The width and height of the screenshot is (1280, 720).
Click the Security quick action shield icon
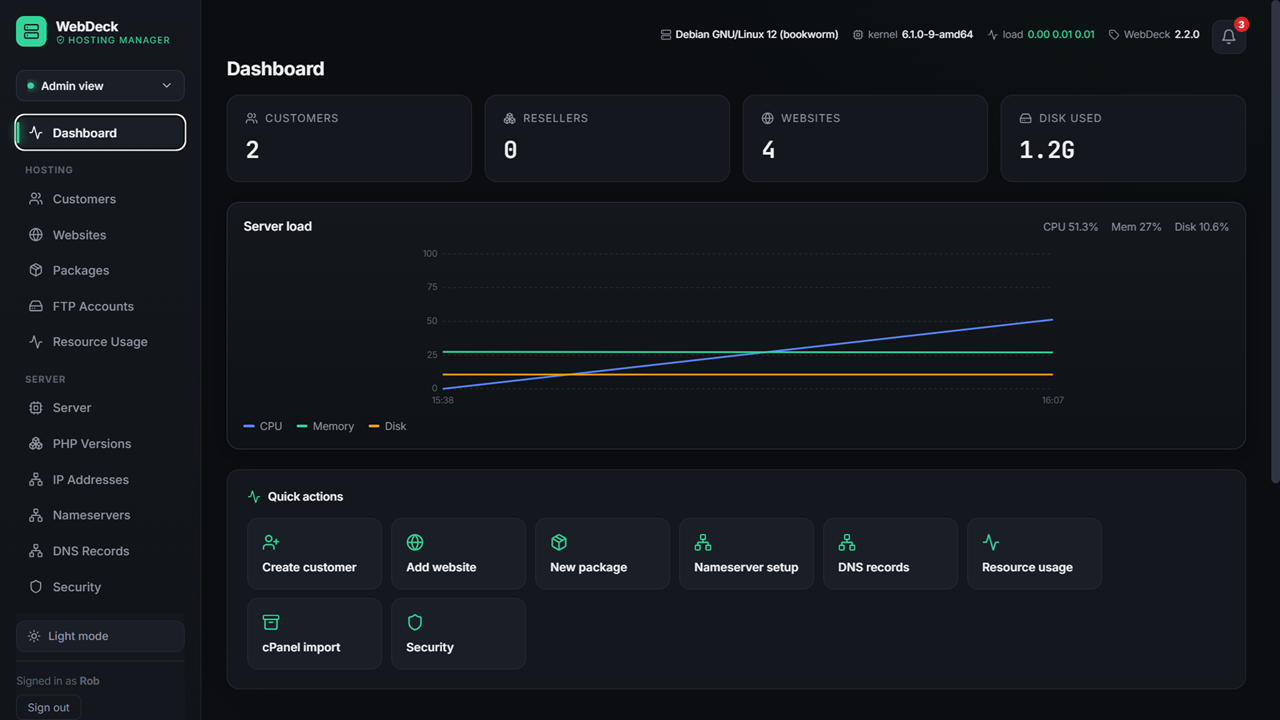(x=415, y=622)
